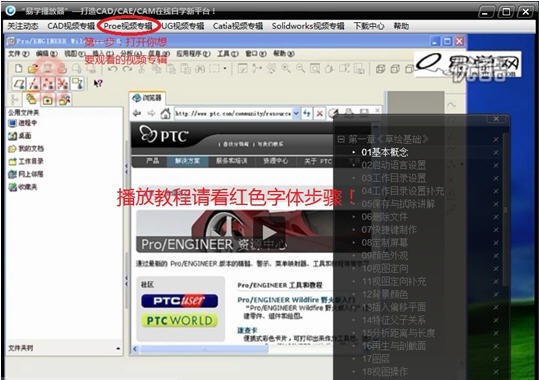Open the 收藏夹 (Favorites) folder entry
The height and width of the screenshot is (380, 539).
23,187
